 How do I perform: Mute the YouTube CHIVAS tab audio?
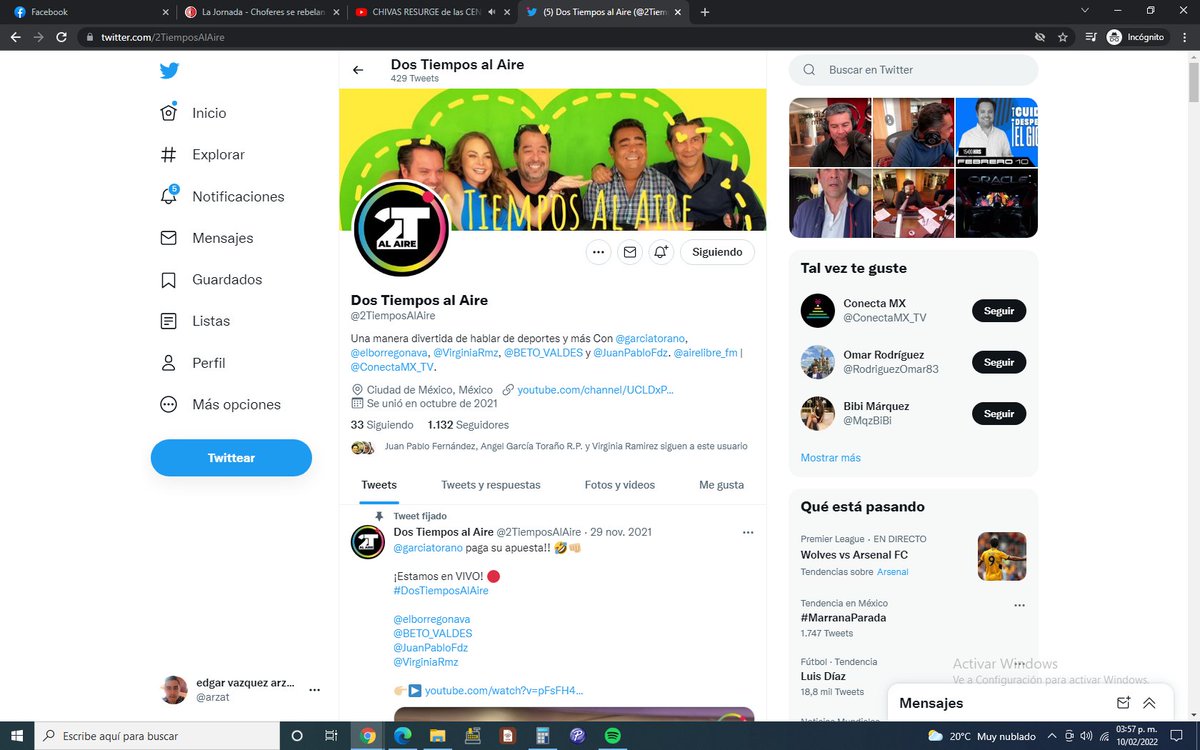tap(491, 12)
